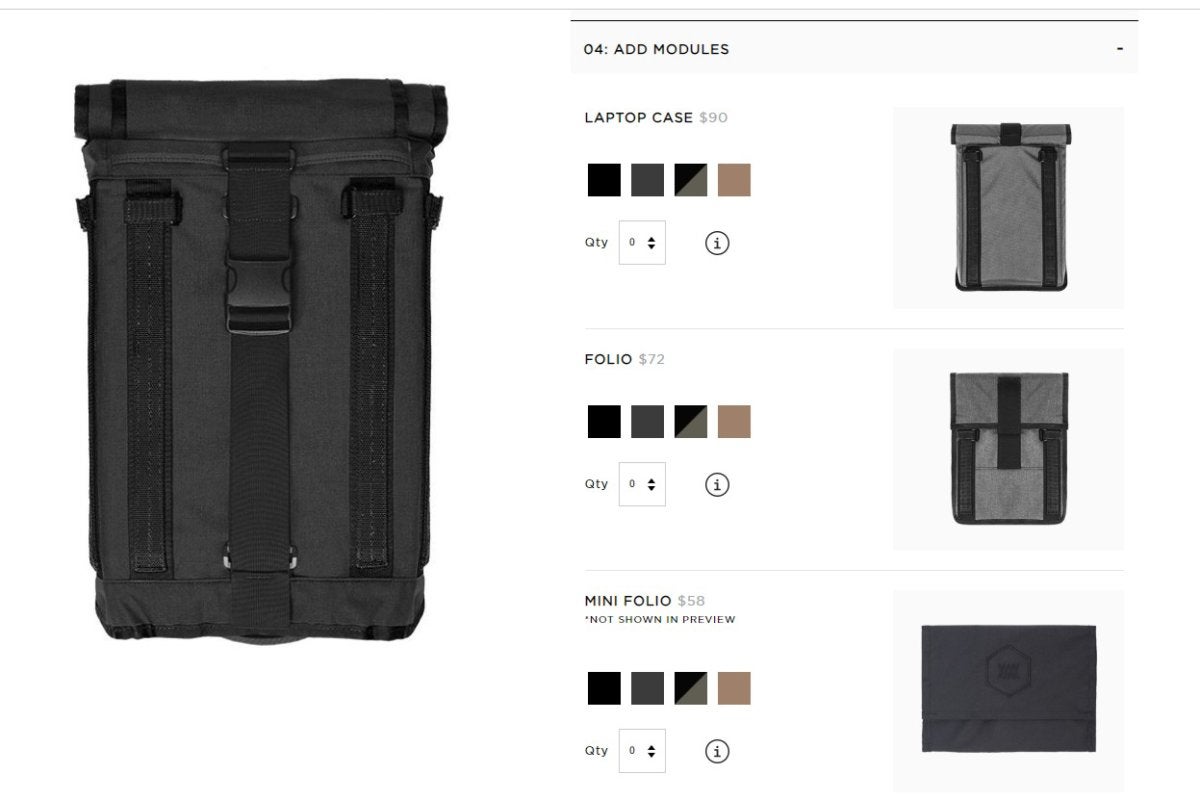Open info icon for Folio module
The image size is (1200, 800).
pyautogui.click(x=717, y=485)
